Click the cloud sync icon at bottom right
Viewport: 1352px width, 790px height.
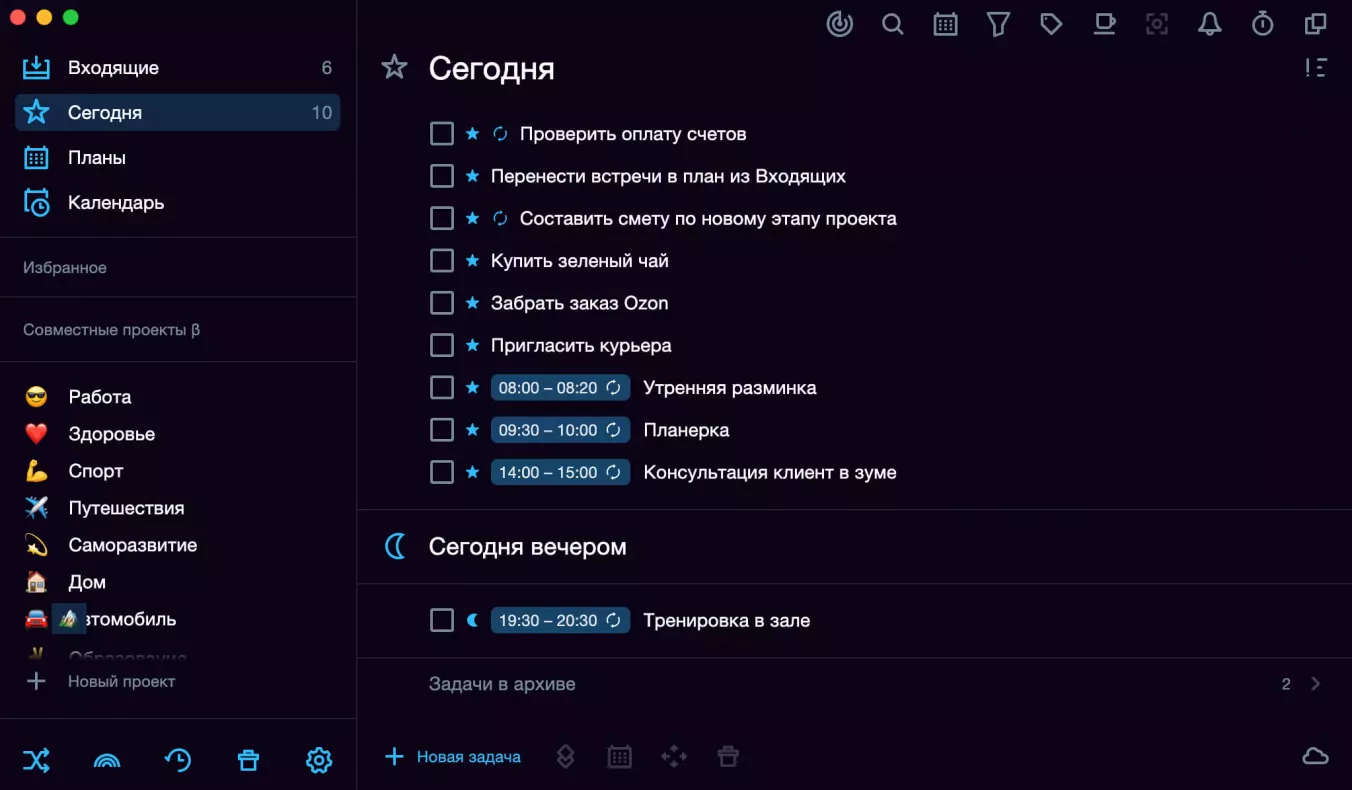(x=1316, y=756)
